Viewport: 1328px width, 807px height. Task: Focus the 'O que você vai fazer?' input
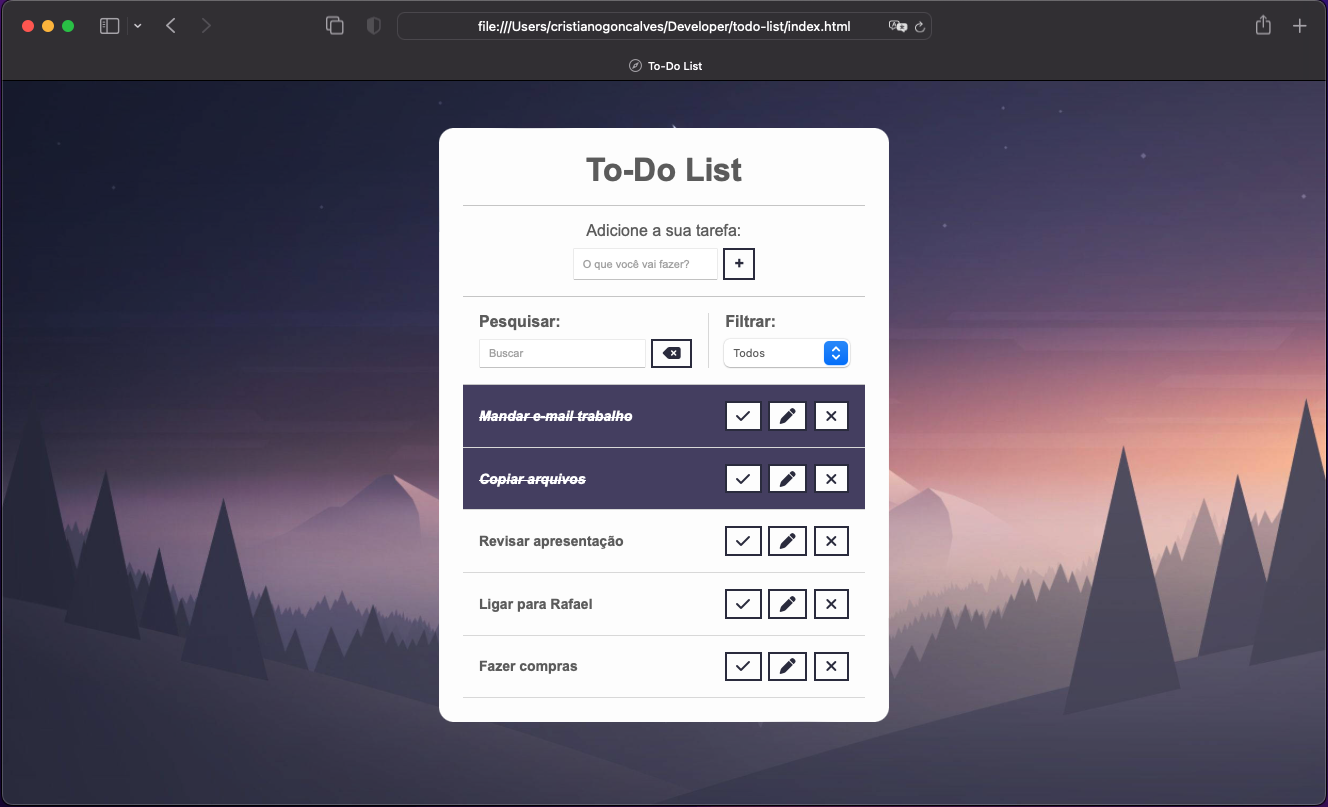click(645, 264)
